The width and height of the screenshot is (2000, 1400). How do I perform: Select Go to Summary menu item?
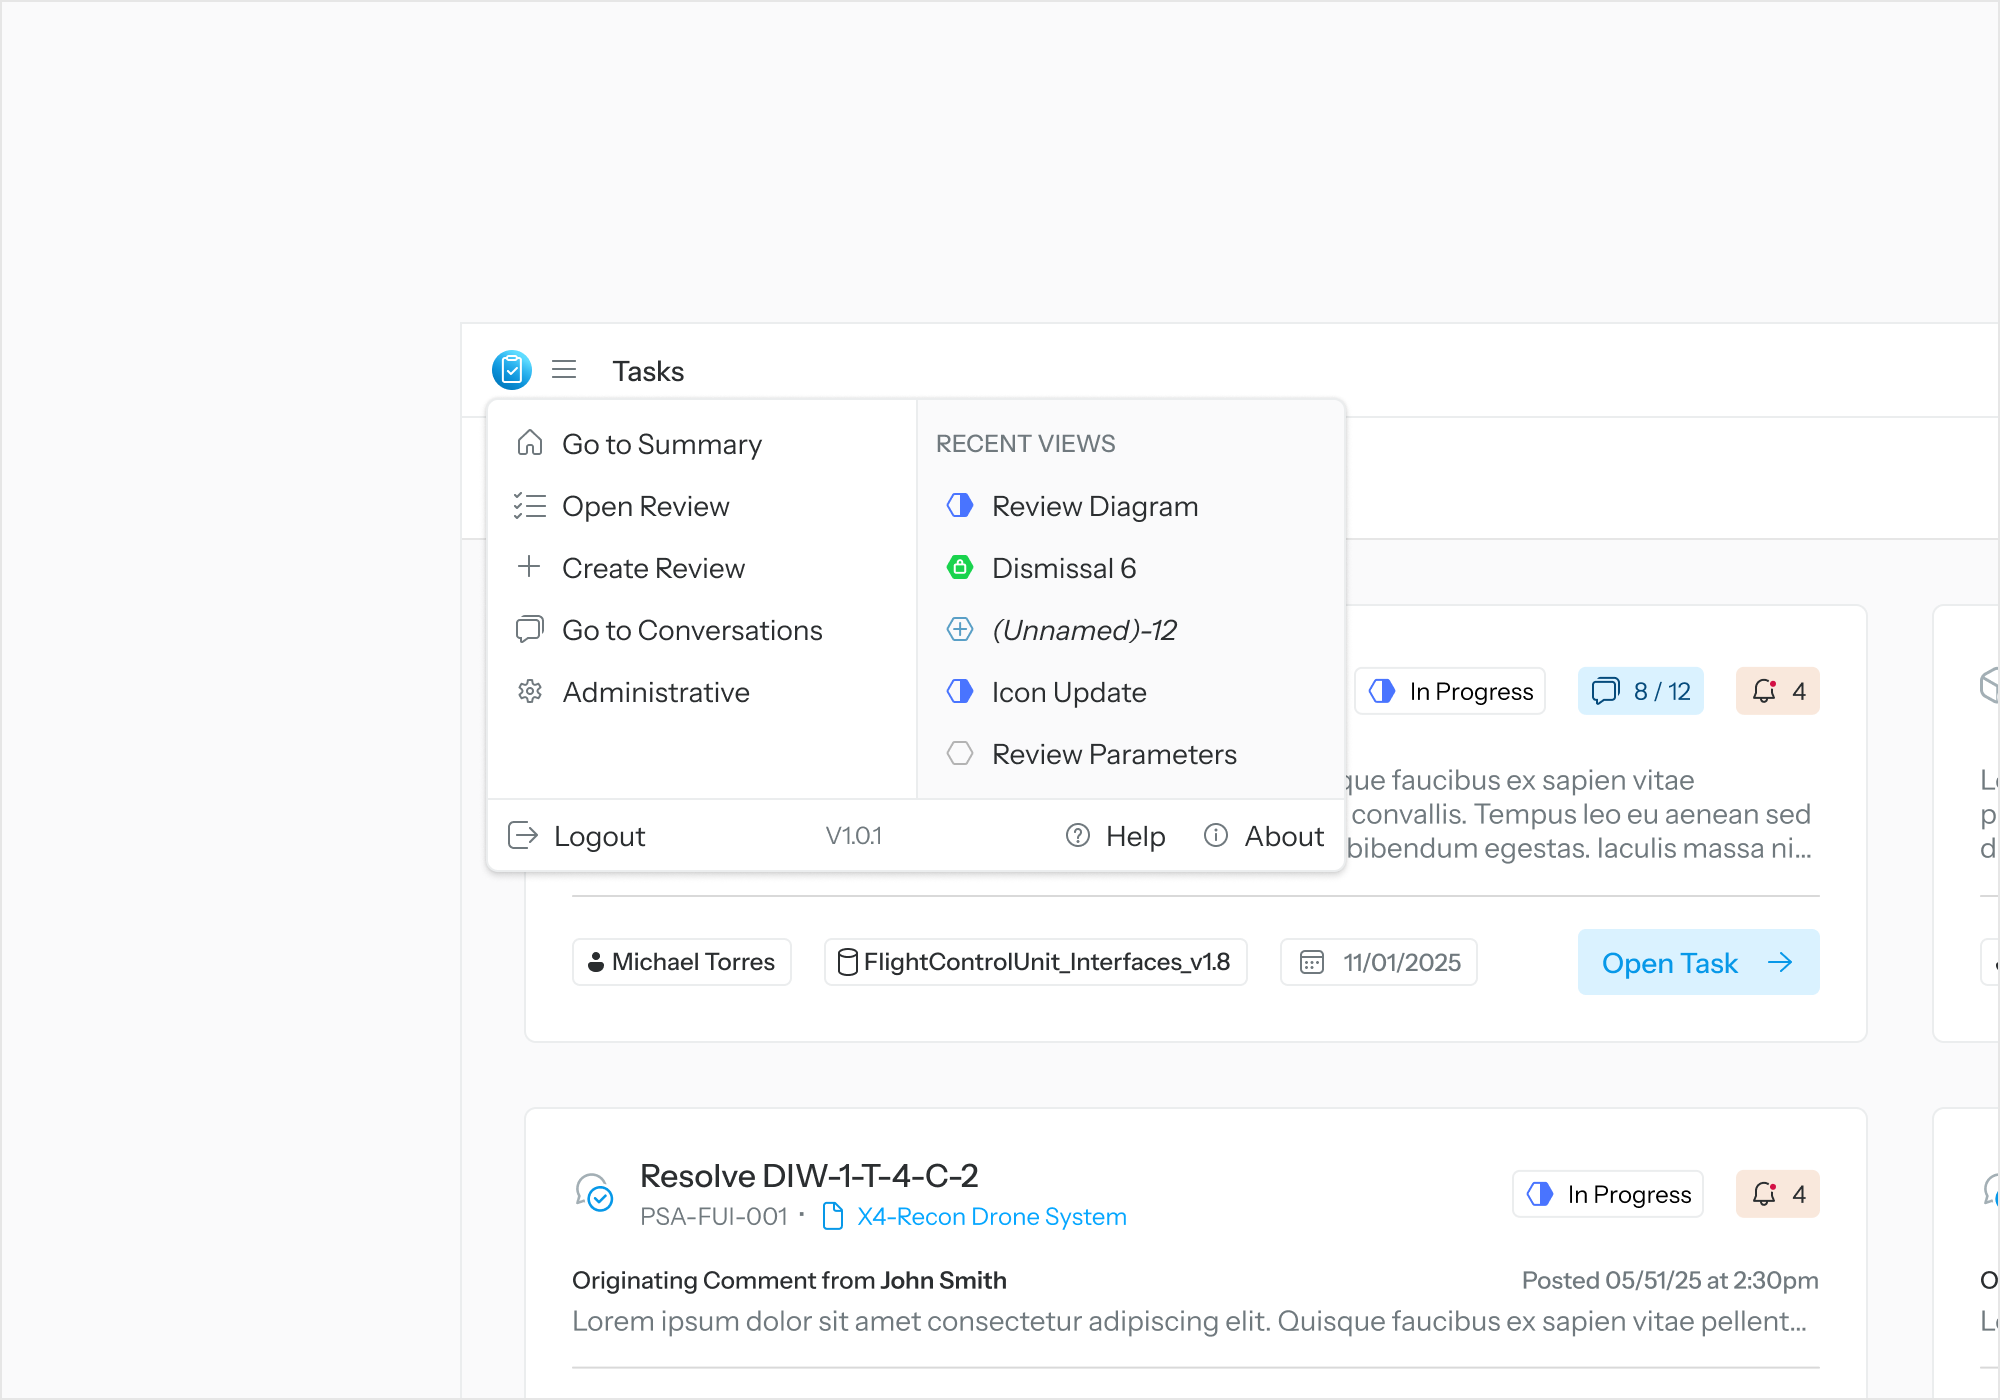(661, 444)
